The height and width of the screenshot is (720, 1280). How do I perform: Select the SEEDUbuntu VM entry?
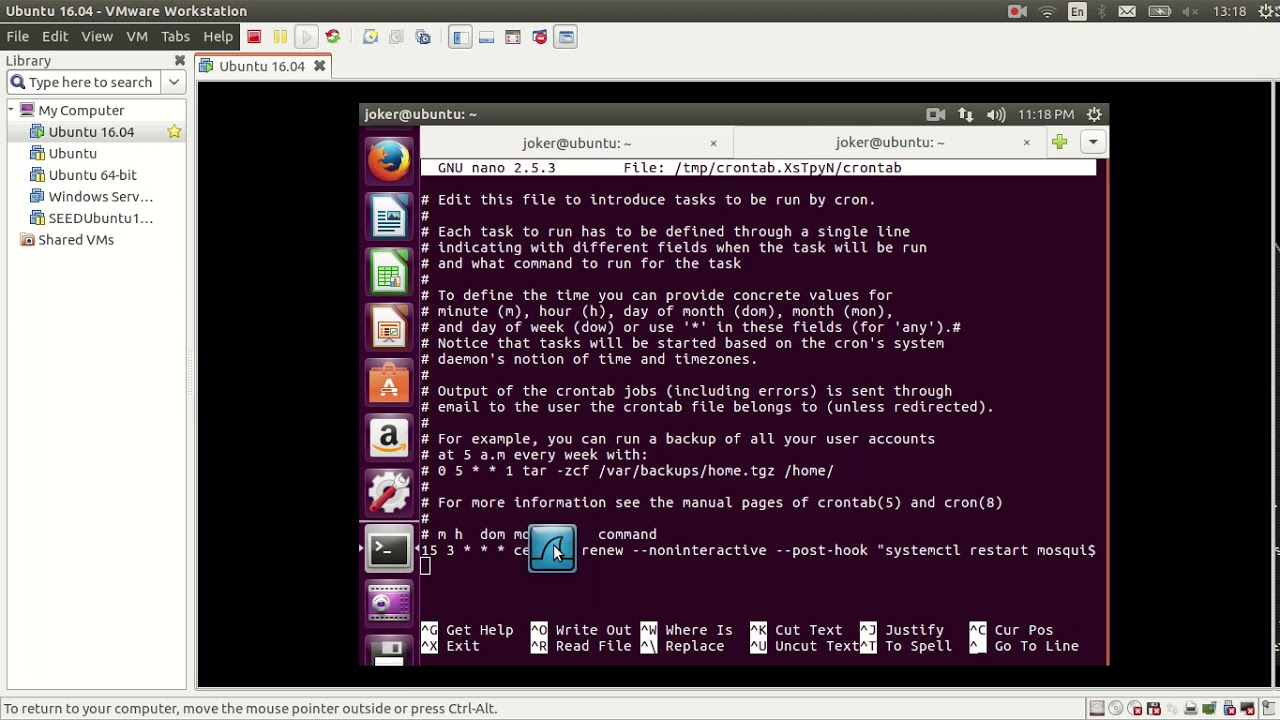100,218
